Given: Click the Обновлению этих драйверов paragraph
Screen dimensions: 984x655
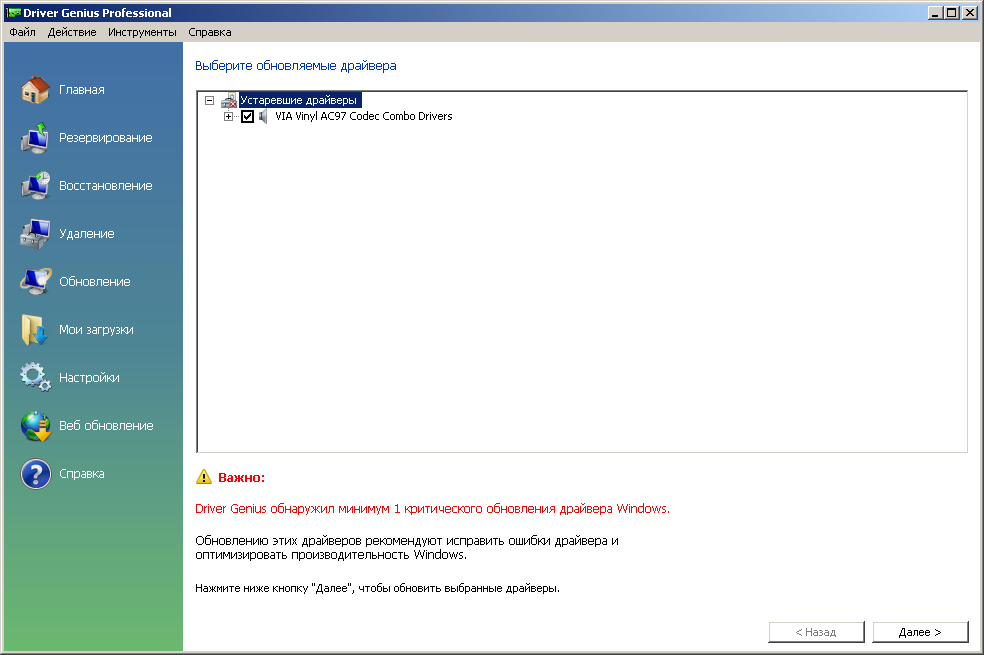Looking at the screenshot, I should (407, 548).
